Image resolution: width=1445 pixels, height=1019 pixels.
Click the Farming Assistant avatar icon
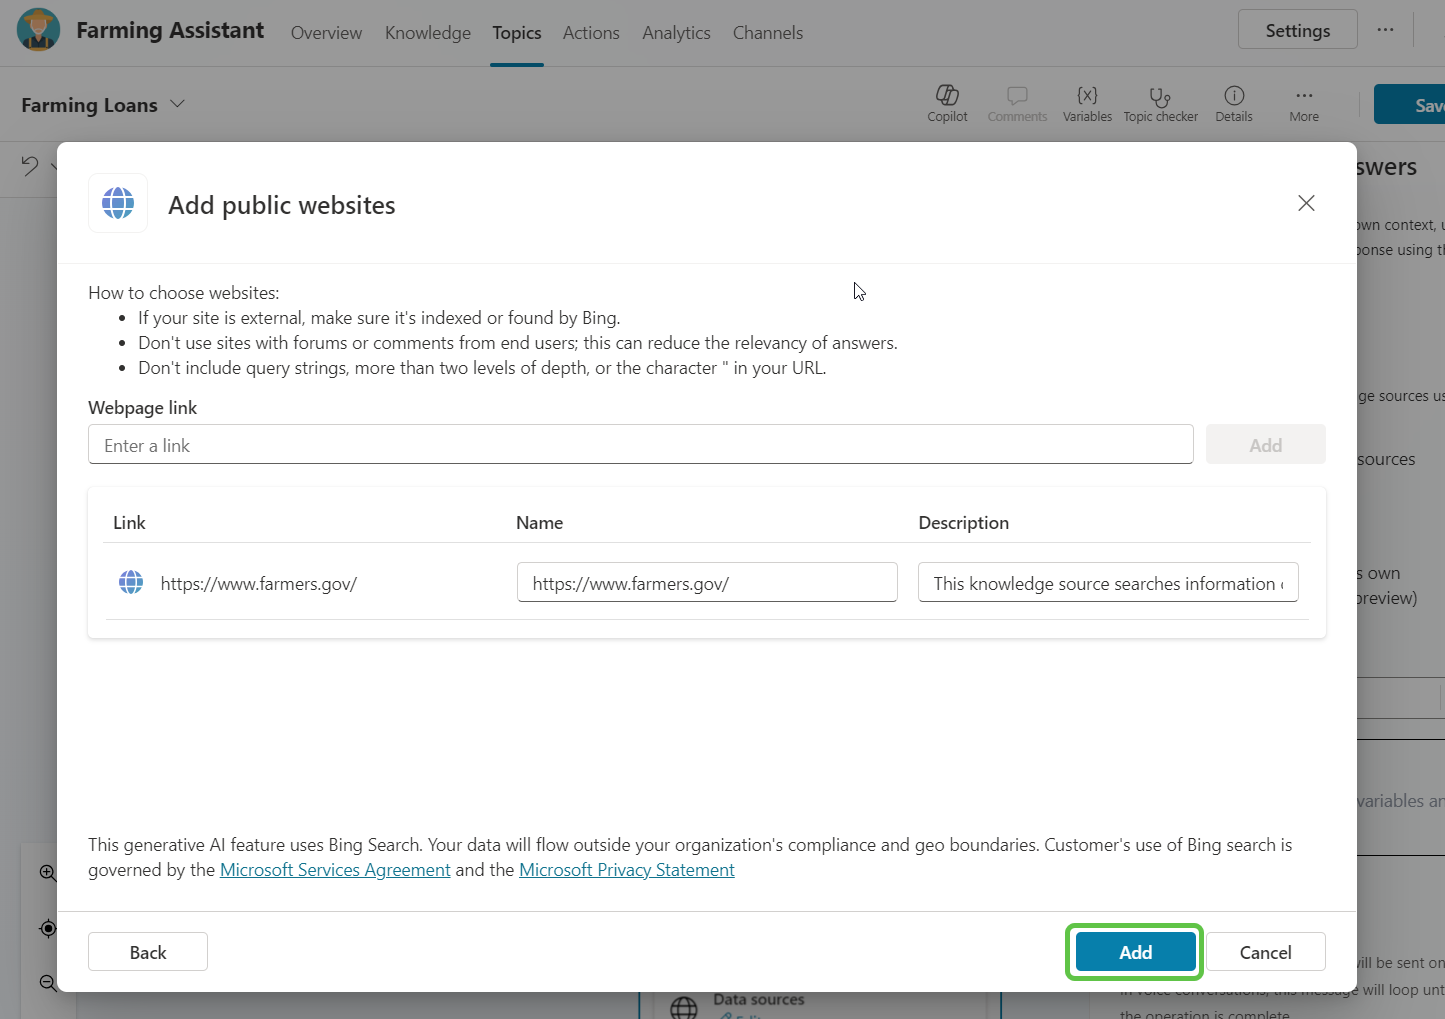pyautogui.click(x=39, y=31)
